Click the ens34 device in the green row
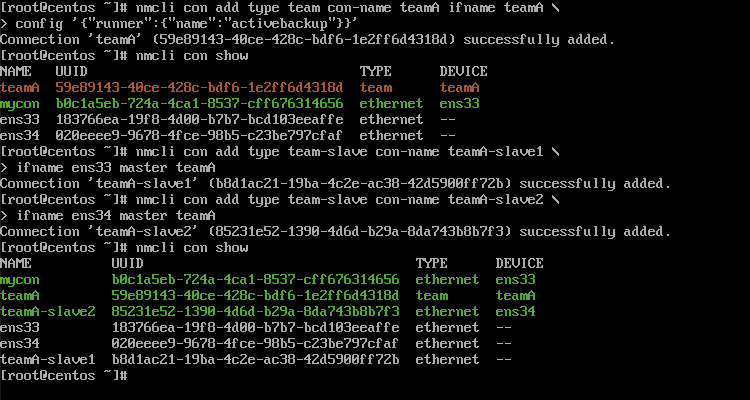 point(515,311)
